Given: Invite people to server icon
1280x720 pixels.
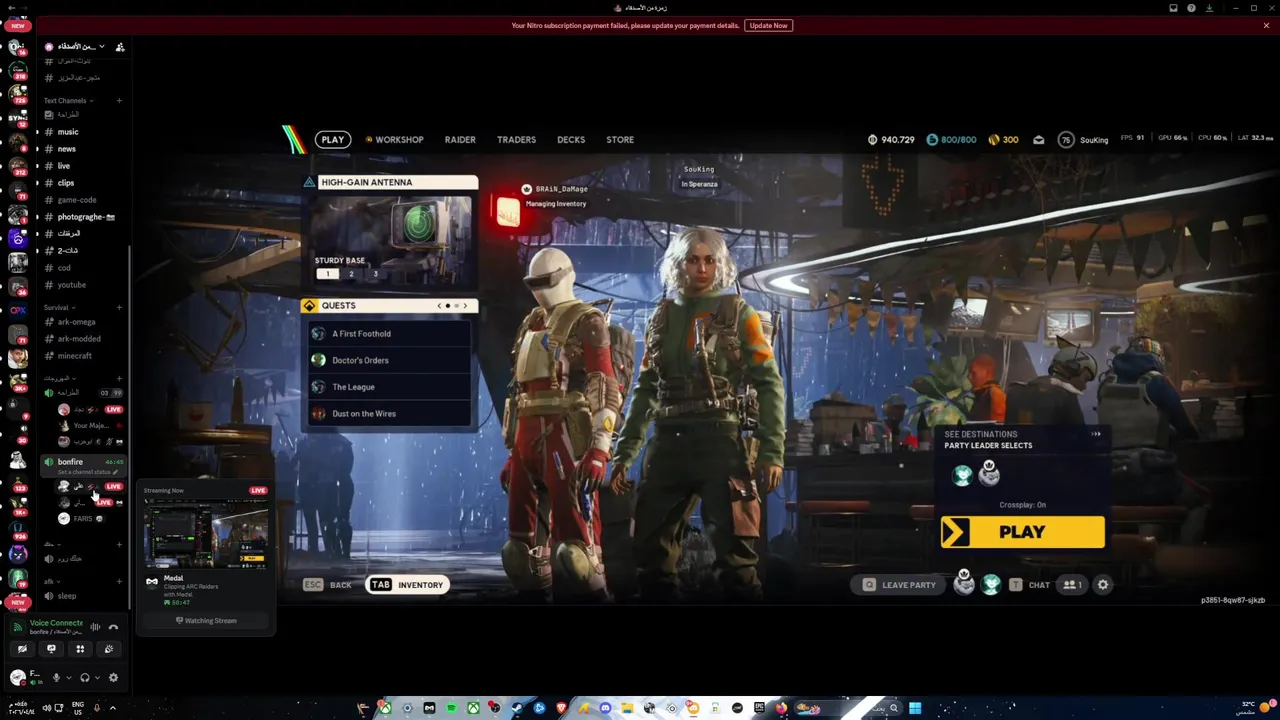Looking at the screenshot, I should pyautogui.click(x=120, y=47).
